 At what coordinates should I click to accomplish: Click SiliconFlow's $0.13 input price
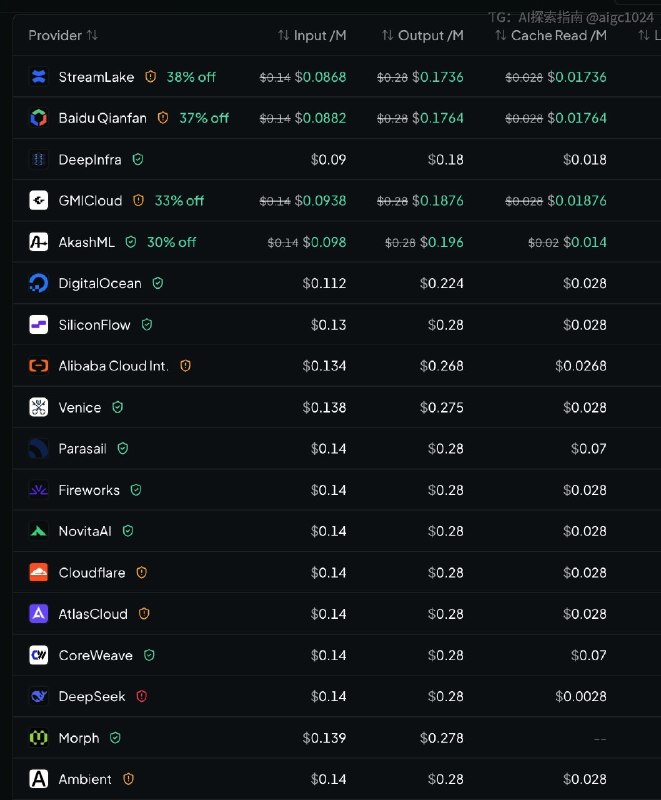click(x=328, y=324)
